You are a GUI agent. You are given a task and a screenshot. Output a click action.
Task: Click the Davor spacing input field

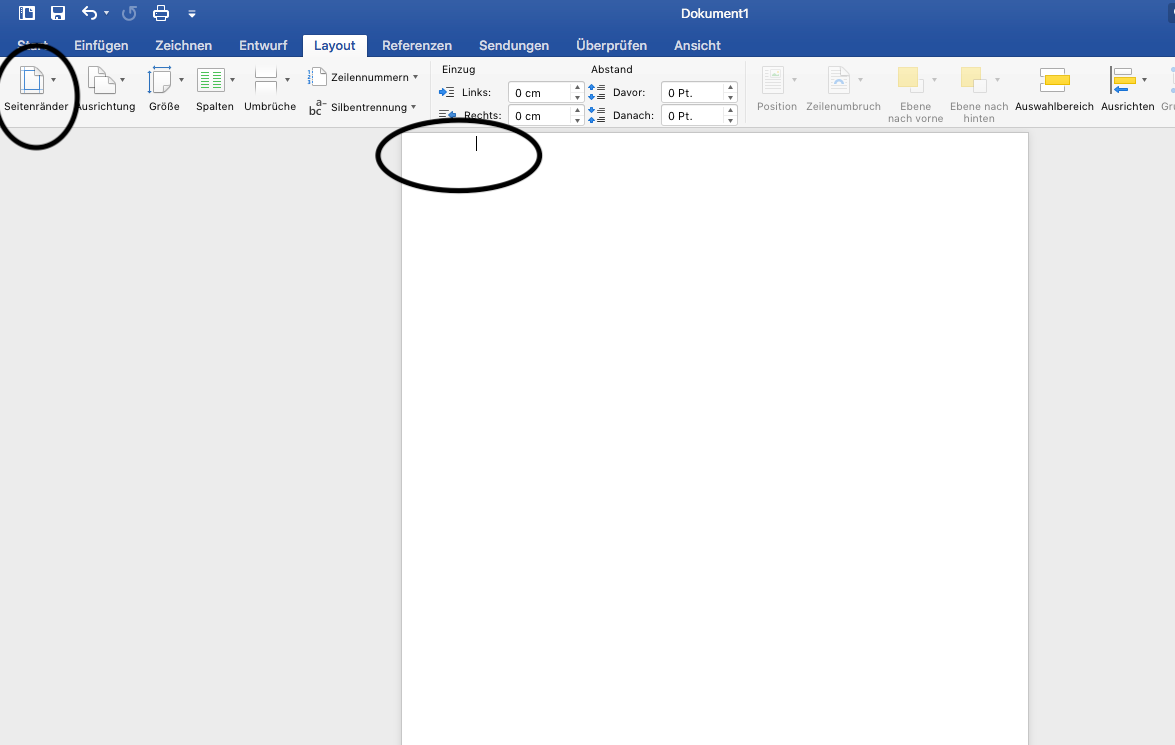tap(692, 93)
